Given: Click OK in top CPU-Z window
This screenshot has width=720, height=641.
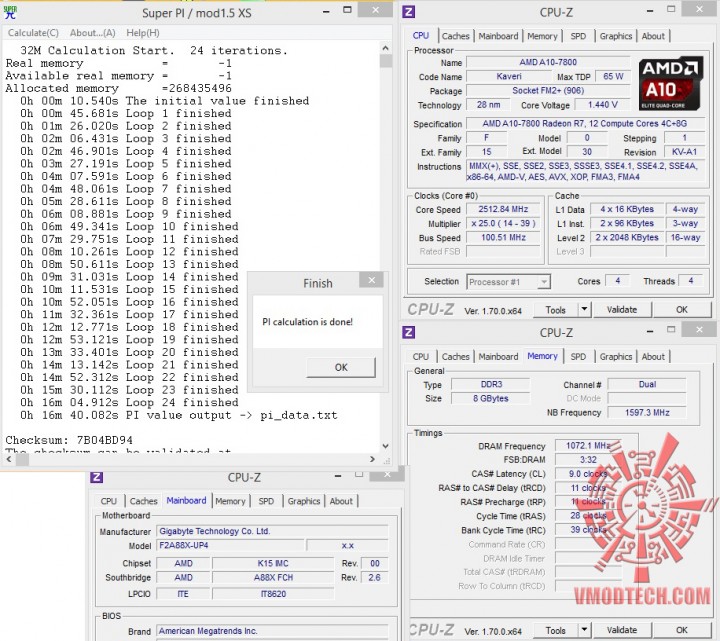Looking at the screenshot, I should (x=681, y=310).
